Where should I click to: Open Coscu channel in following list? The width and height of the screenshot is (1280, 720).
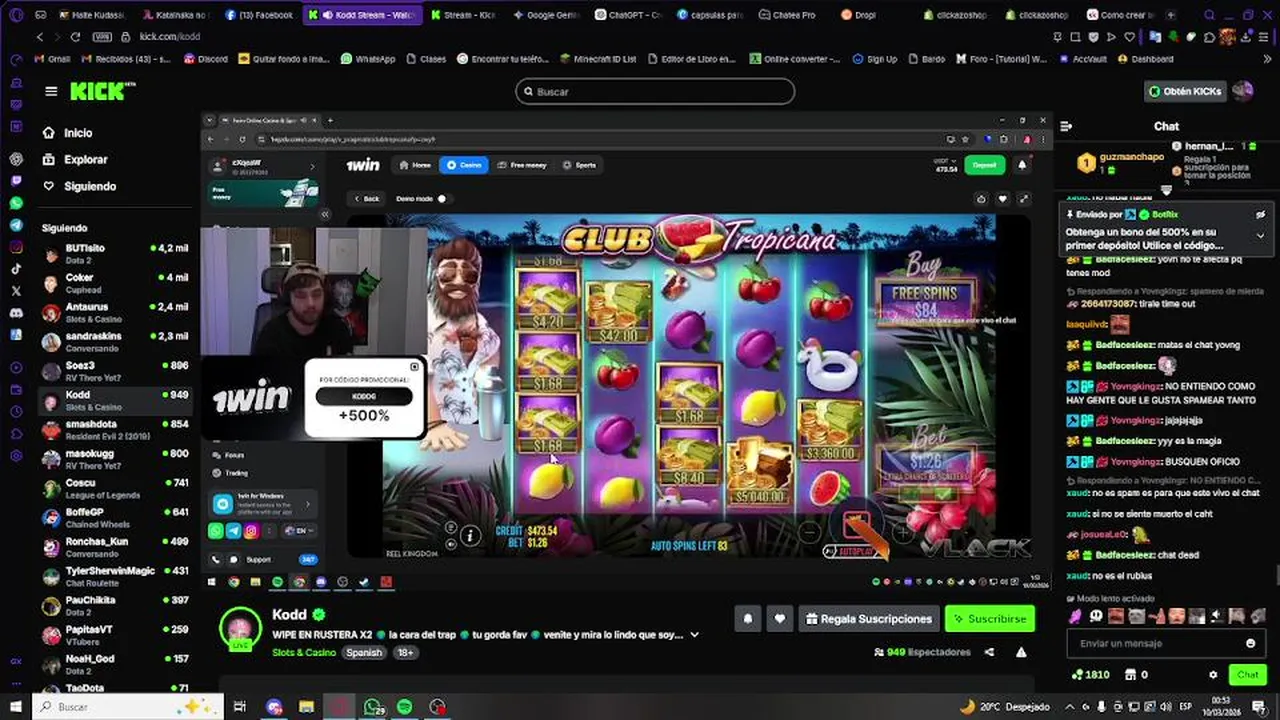(115, 488)
